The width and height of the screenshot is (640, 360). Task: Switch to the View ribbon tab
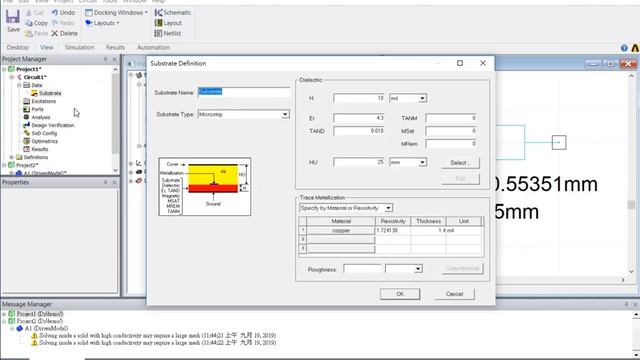[x=47, y=47]
